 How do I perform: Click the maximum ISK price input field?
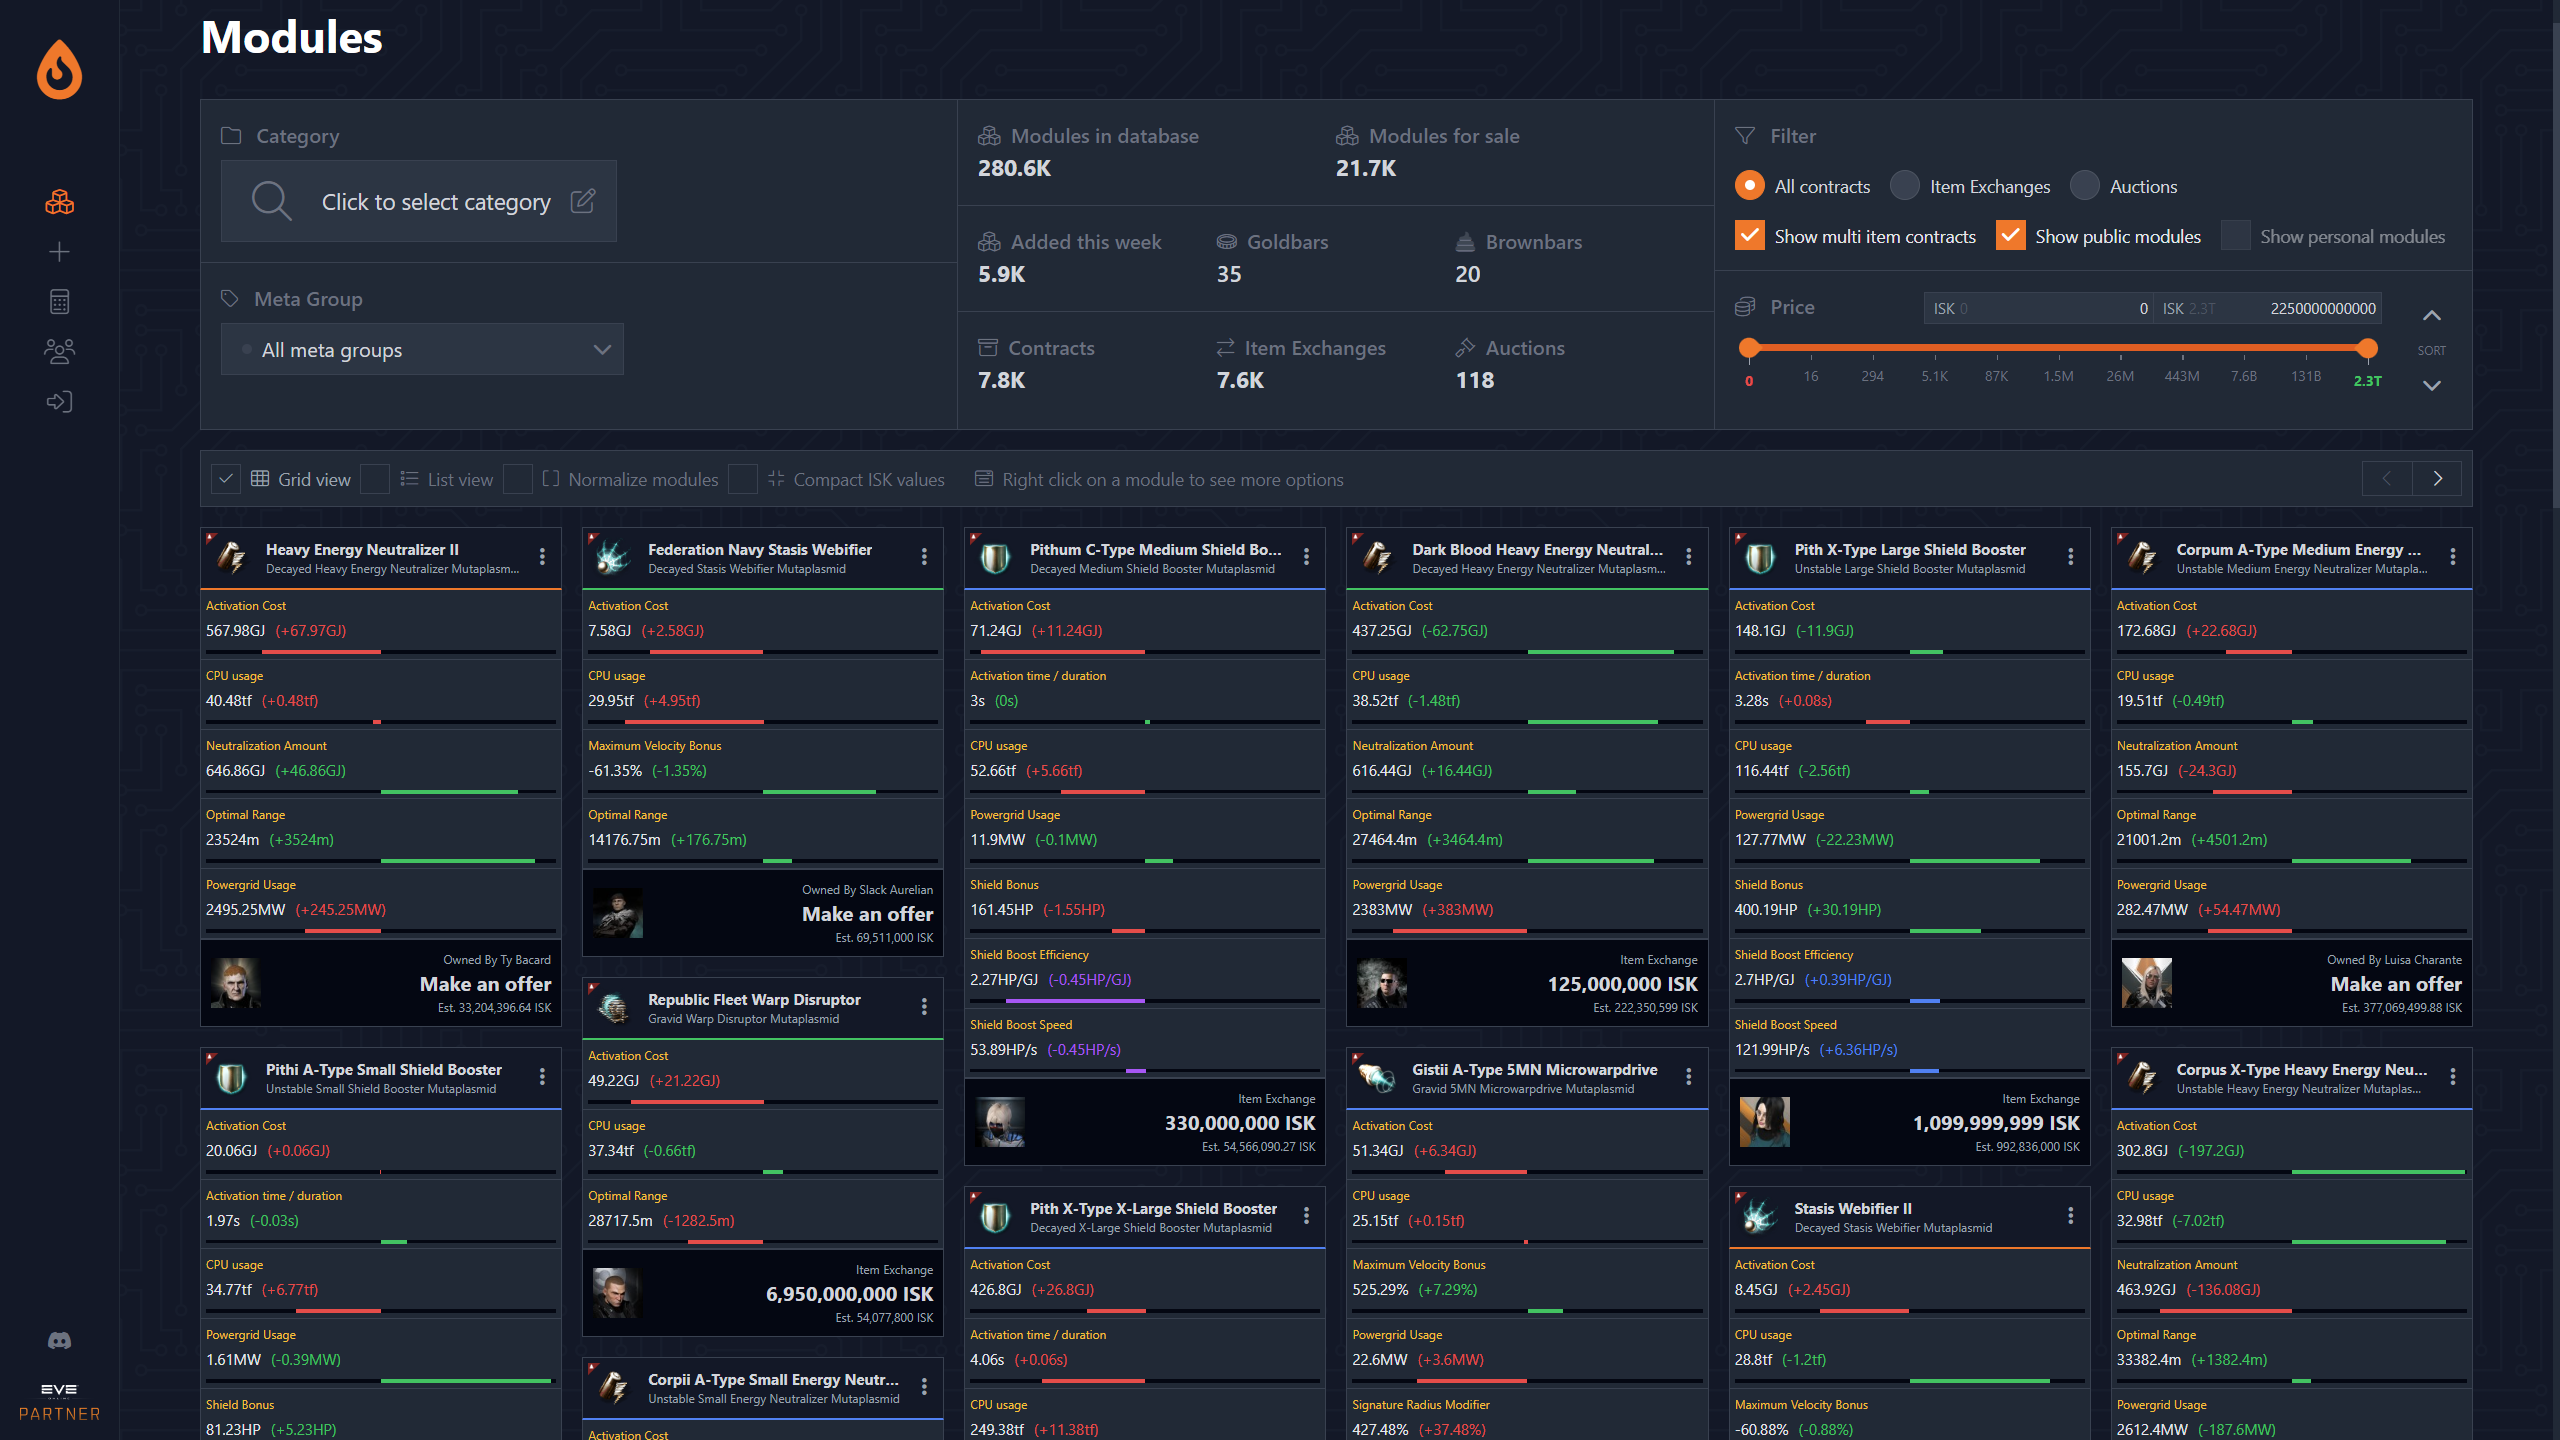pyautogui.click(x=2267, y=308)
